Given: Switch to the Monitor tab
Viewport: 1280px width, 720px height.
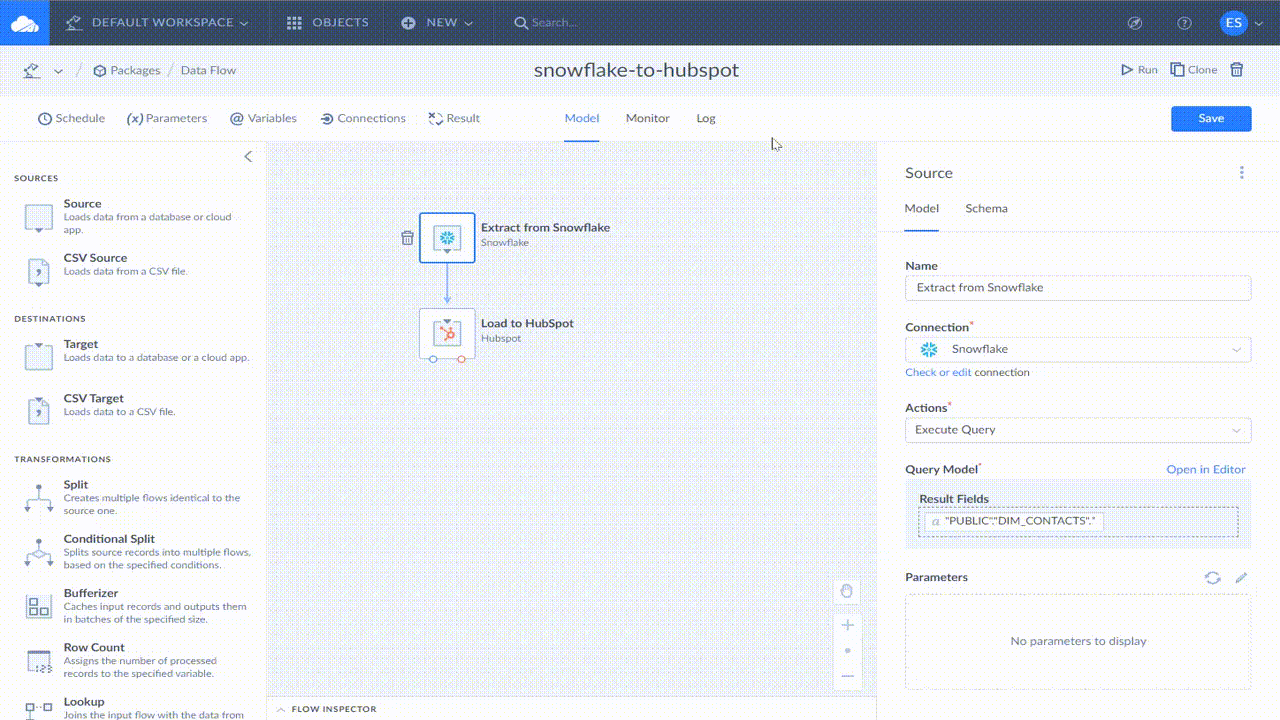Looking at the screenshot, I should point(647,118).
